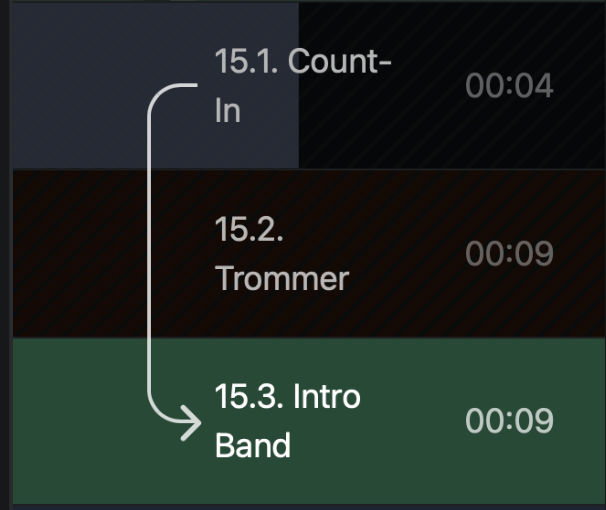Viewport: 606px width, 510px height.
Task: Click the arrowhead pointing at Intro Band
Action: pyautogui.click(x=191, y=423)
